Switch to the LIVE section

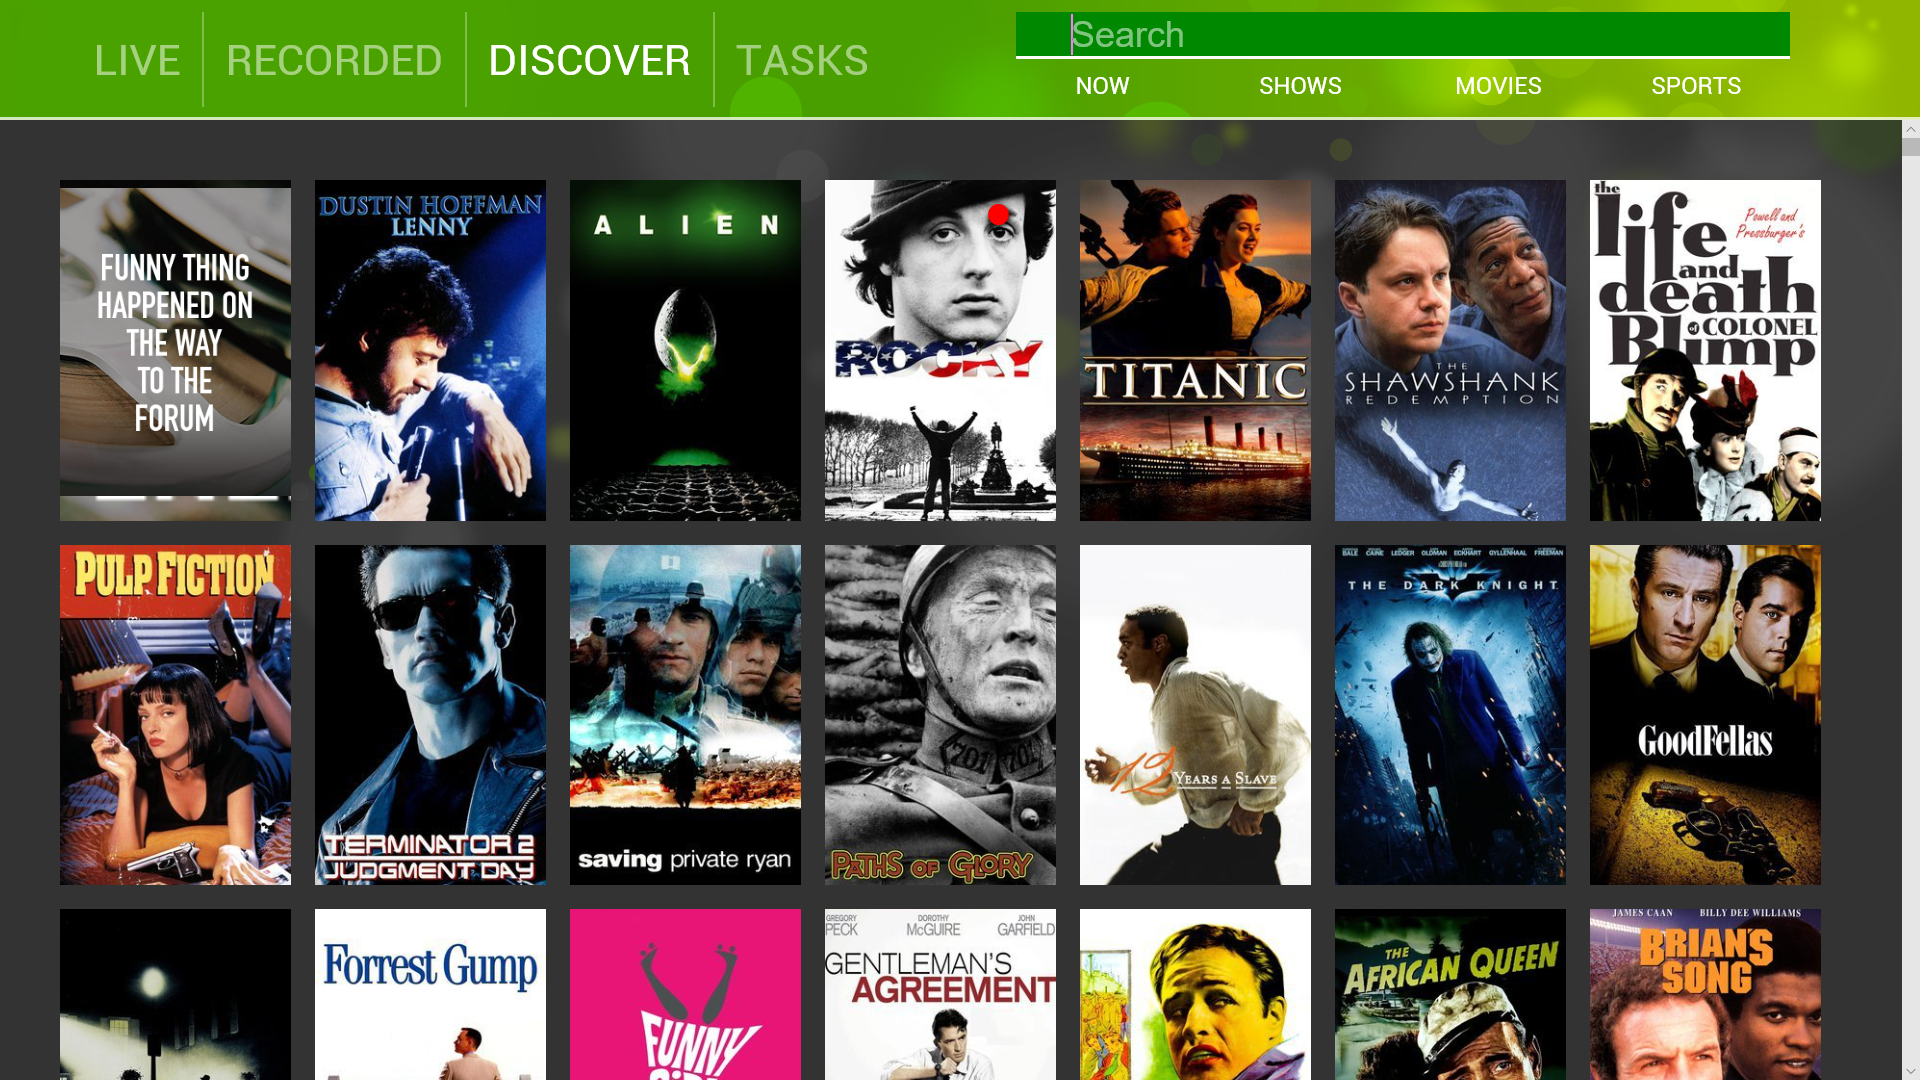[137, 60]
